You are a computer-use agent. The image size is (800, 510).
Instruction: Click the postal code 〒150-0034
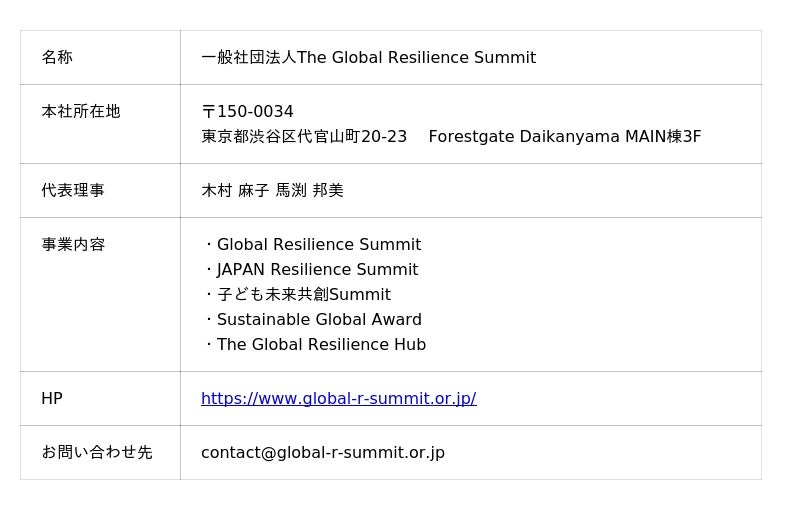click(247, 112)
